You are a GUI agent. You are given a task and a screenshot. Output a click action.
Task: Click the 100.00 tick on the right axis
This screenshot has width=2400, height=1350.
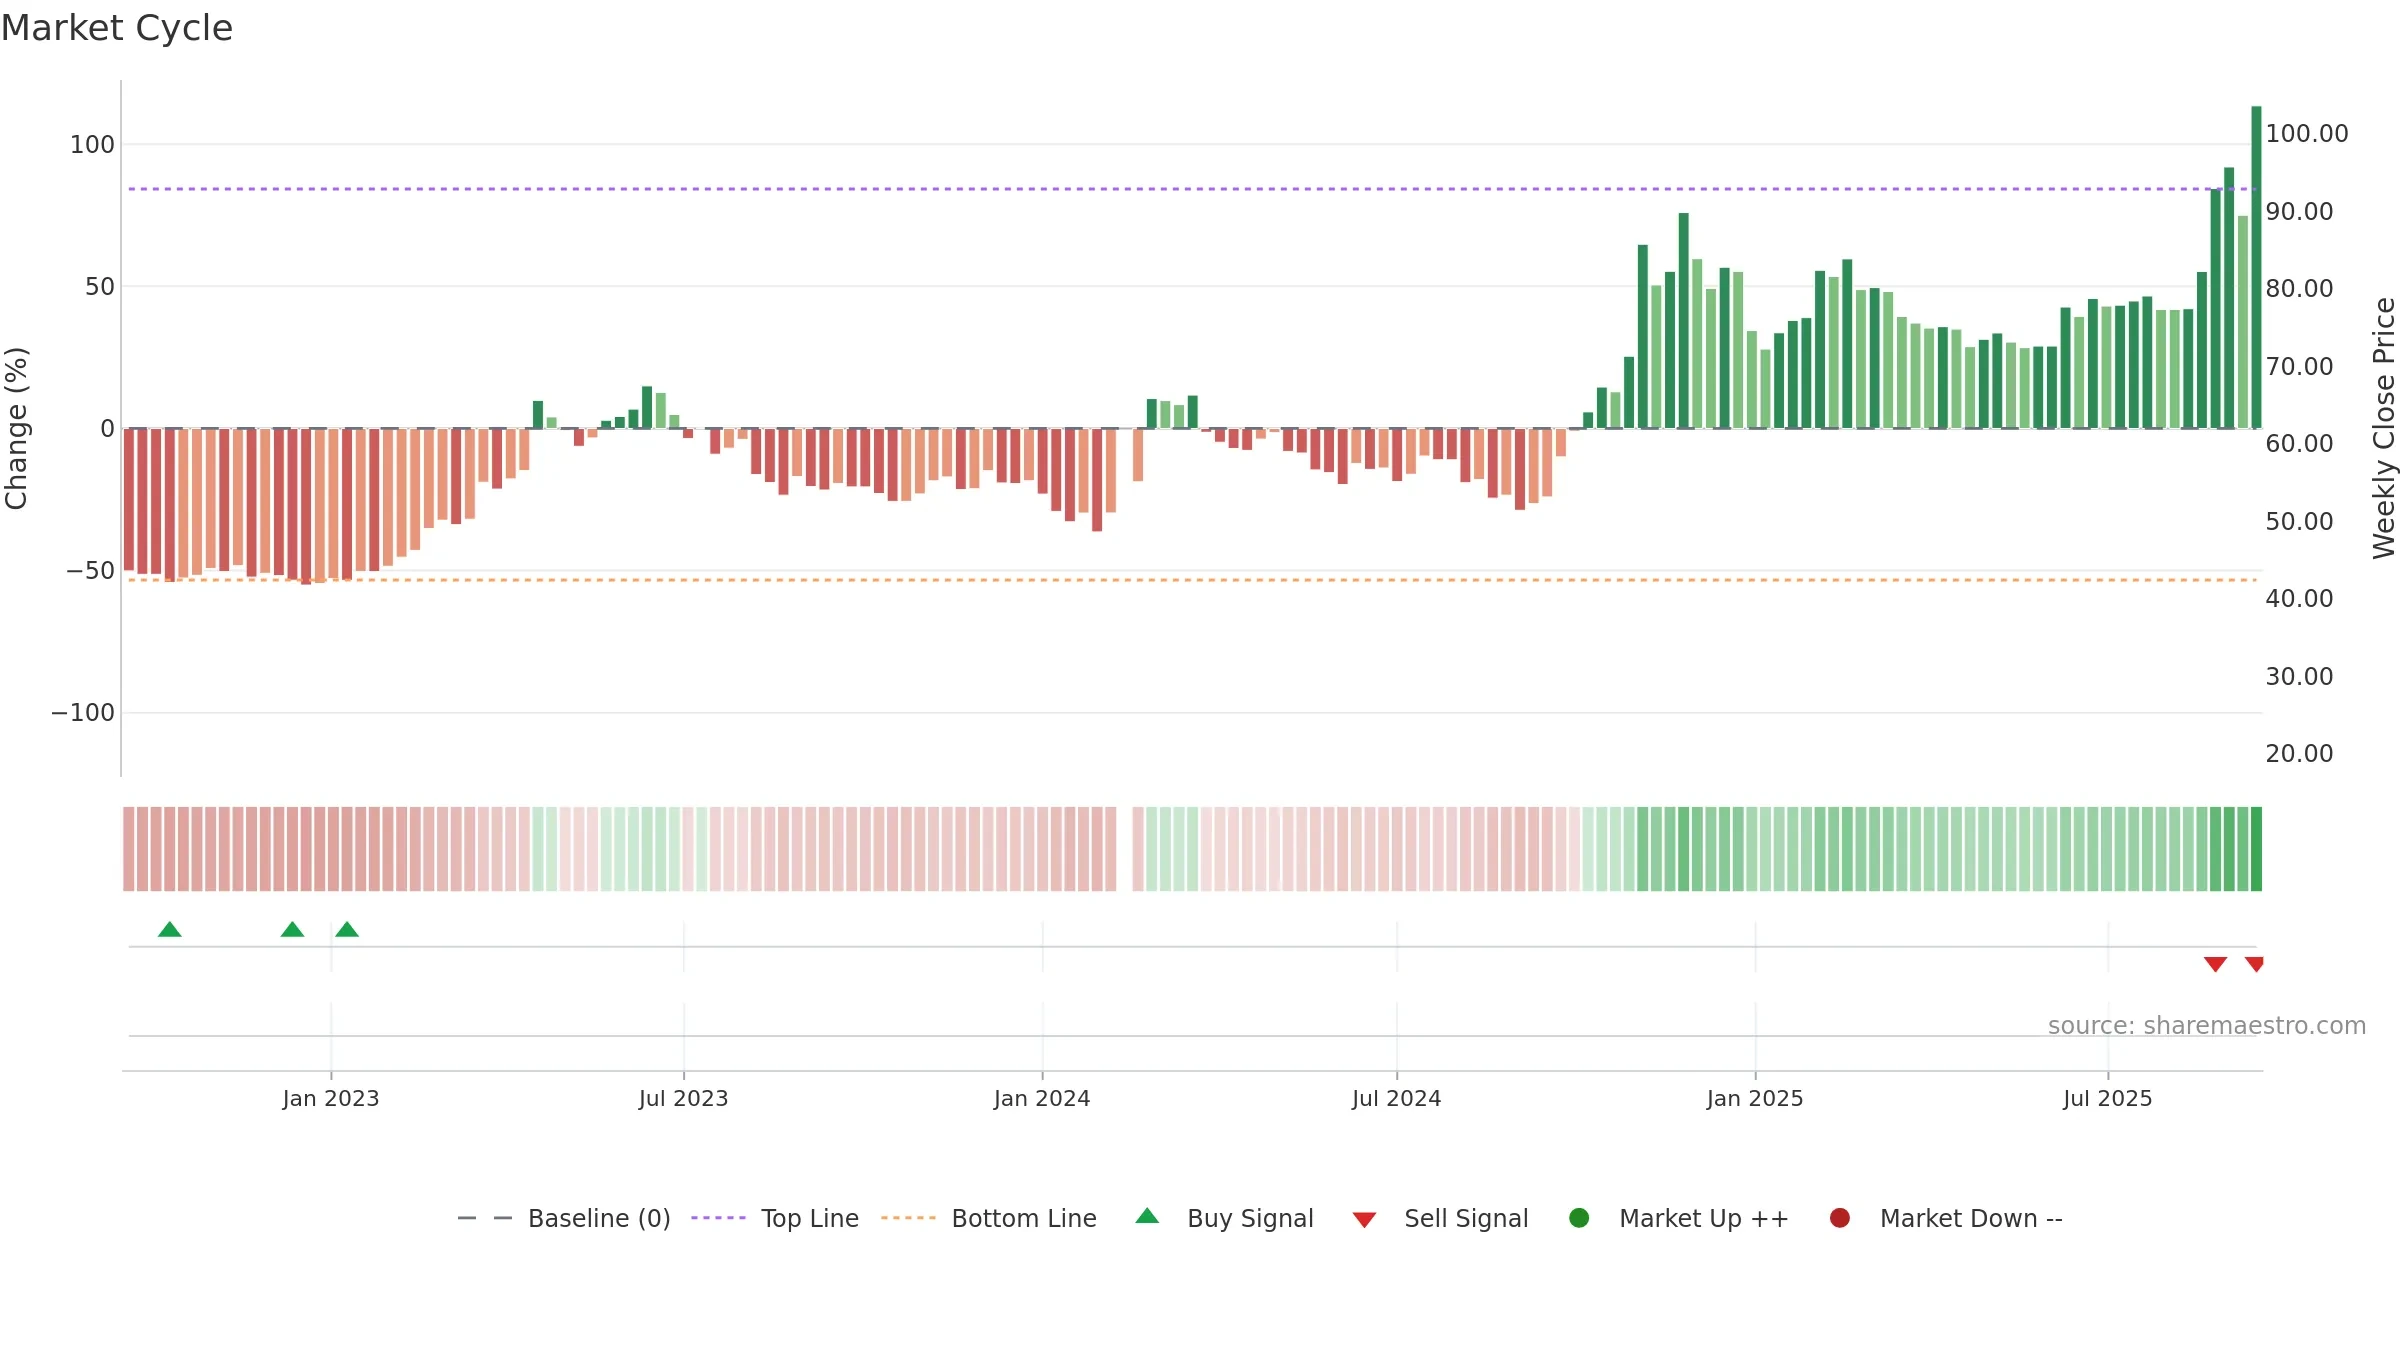pos(2307,134)
